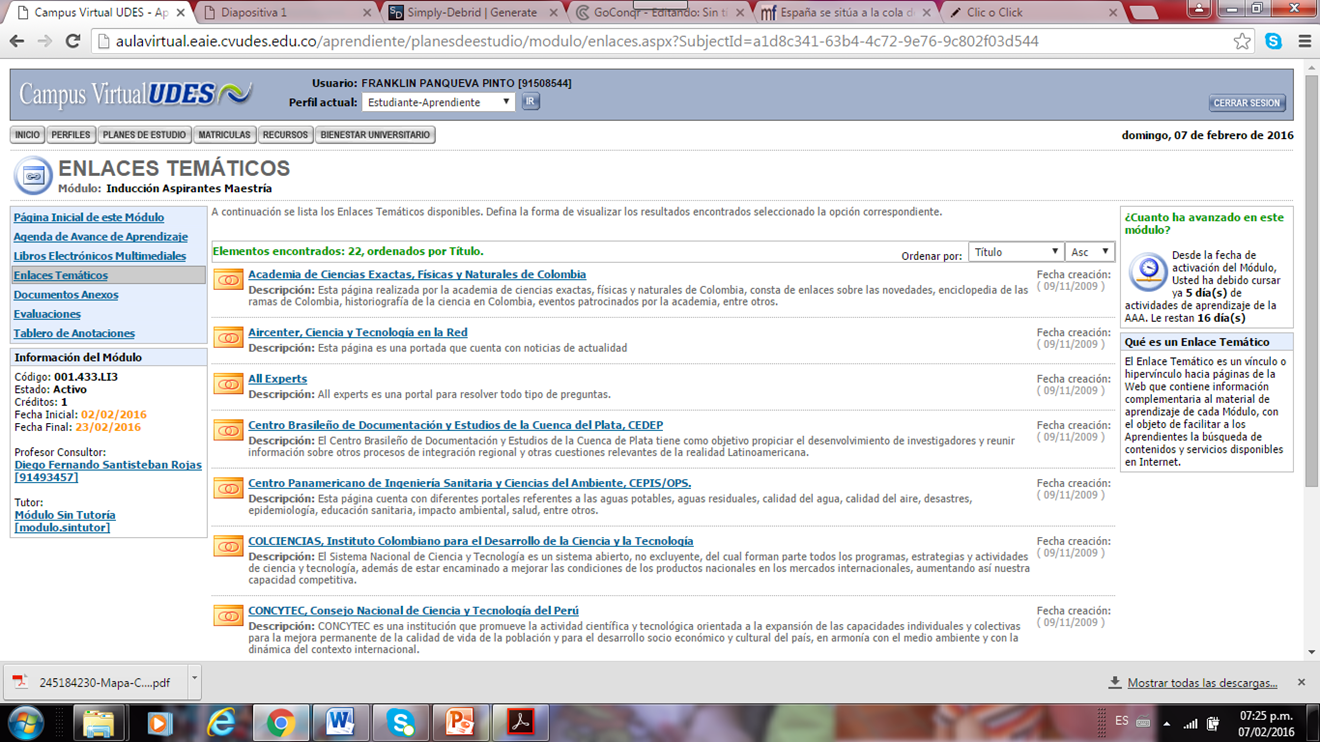Open Microsoft Word from the taskbar
Viewport: 1320px width, 742px height.
(340, 721)
